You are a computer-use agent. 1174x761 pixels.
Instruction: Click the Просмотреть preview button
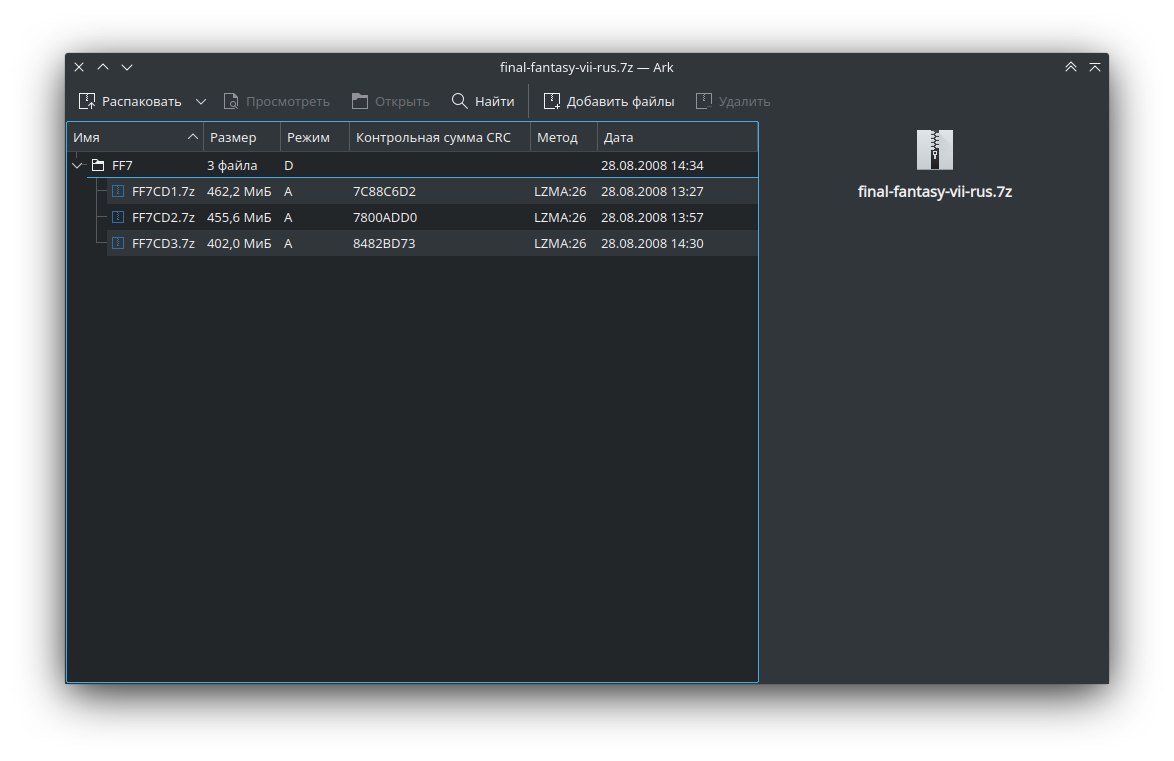coord(276,101)
